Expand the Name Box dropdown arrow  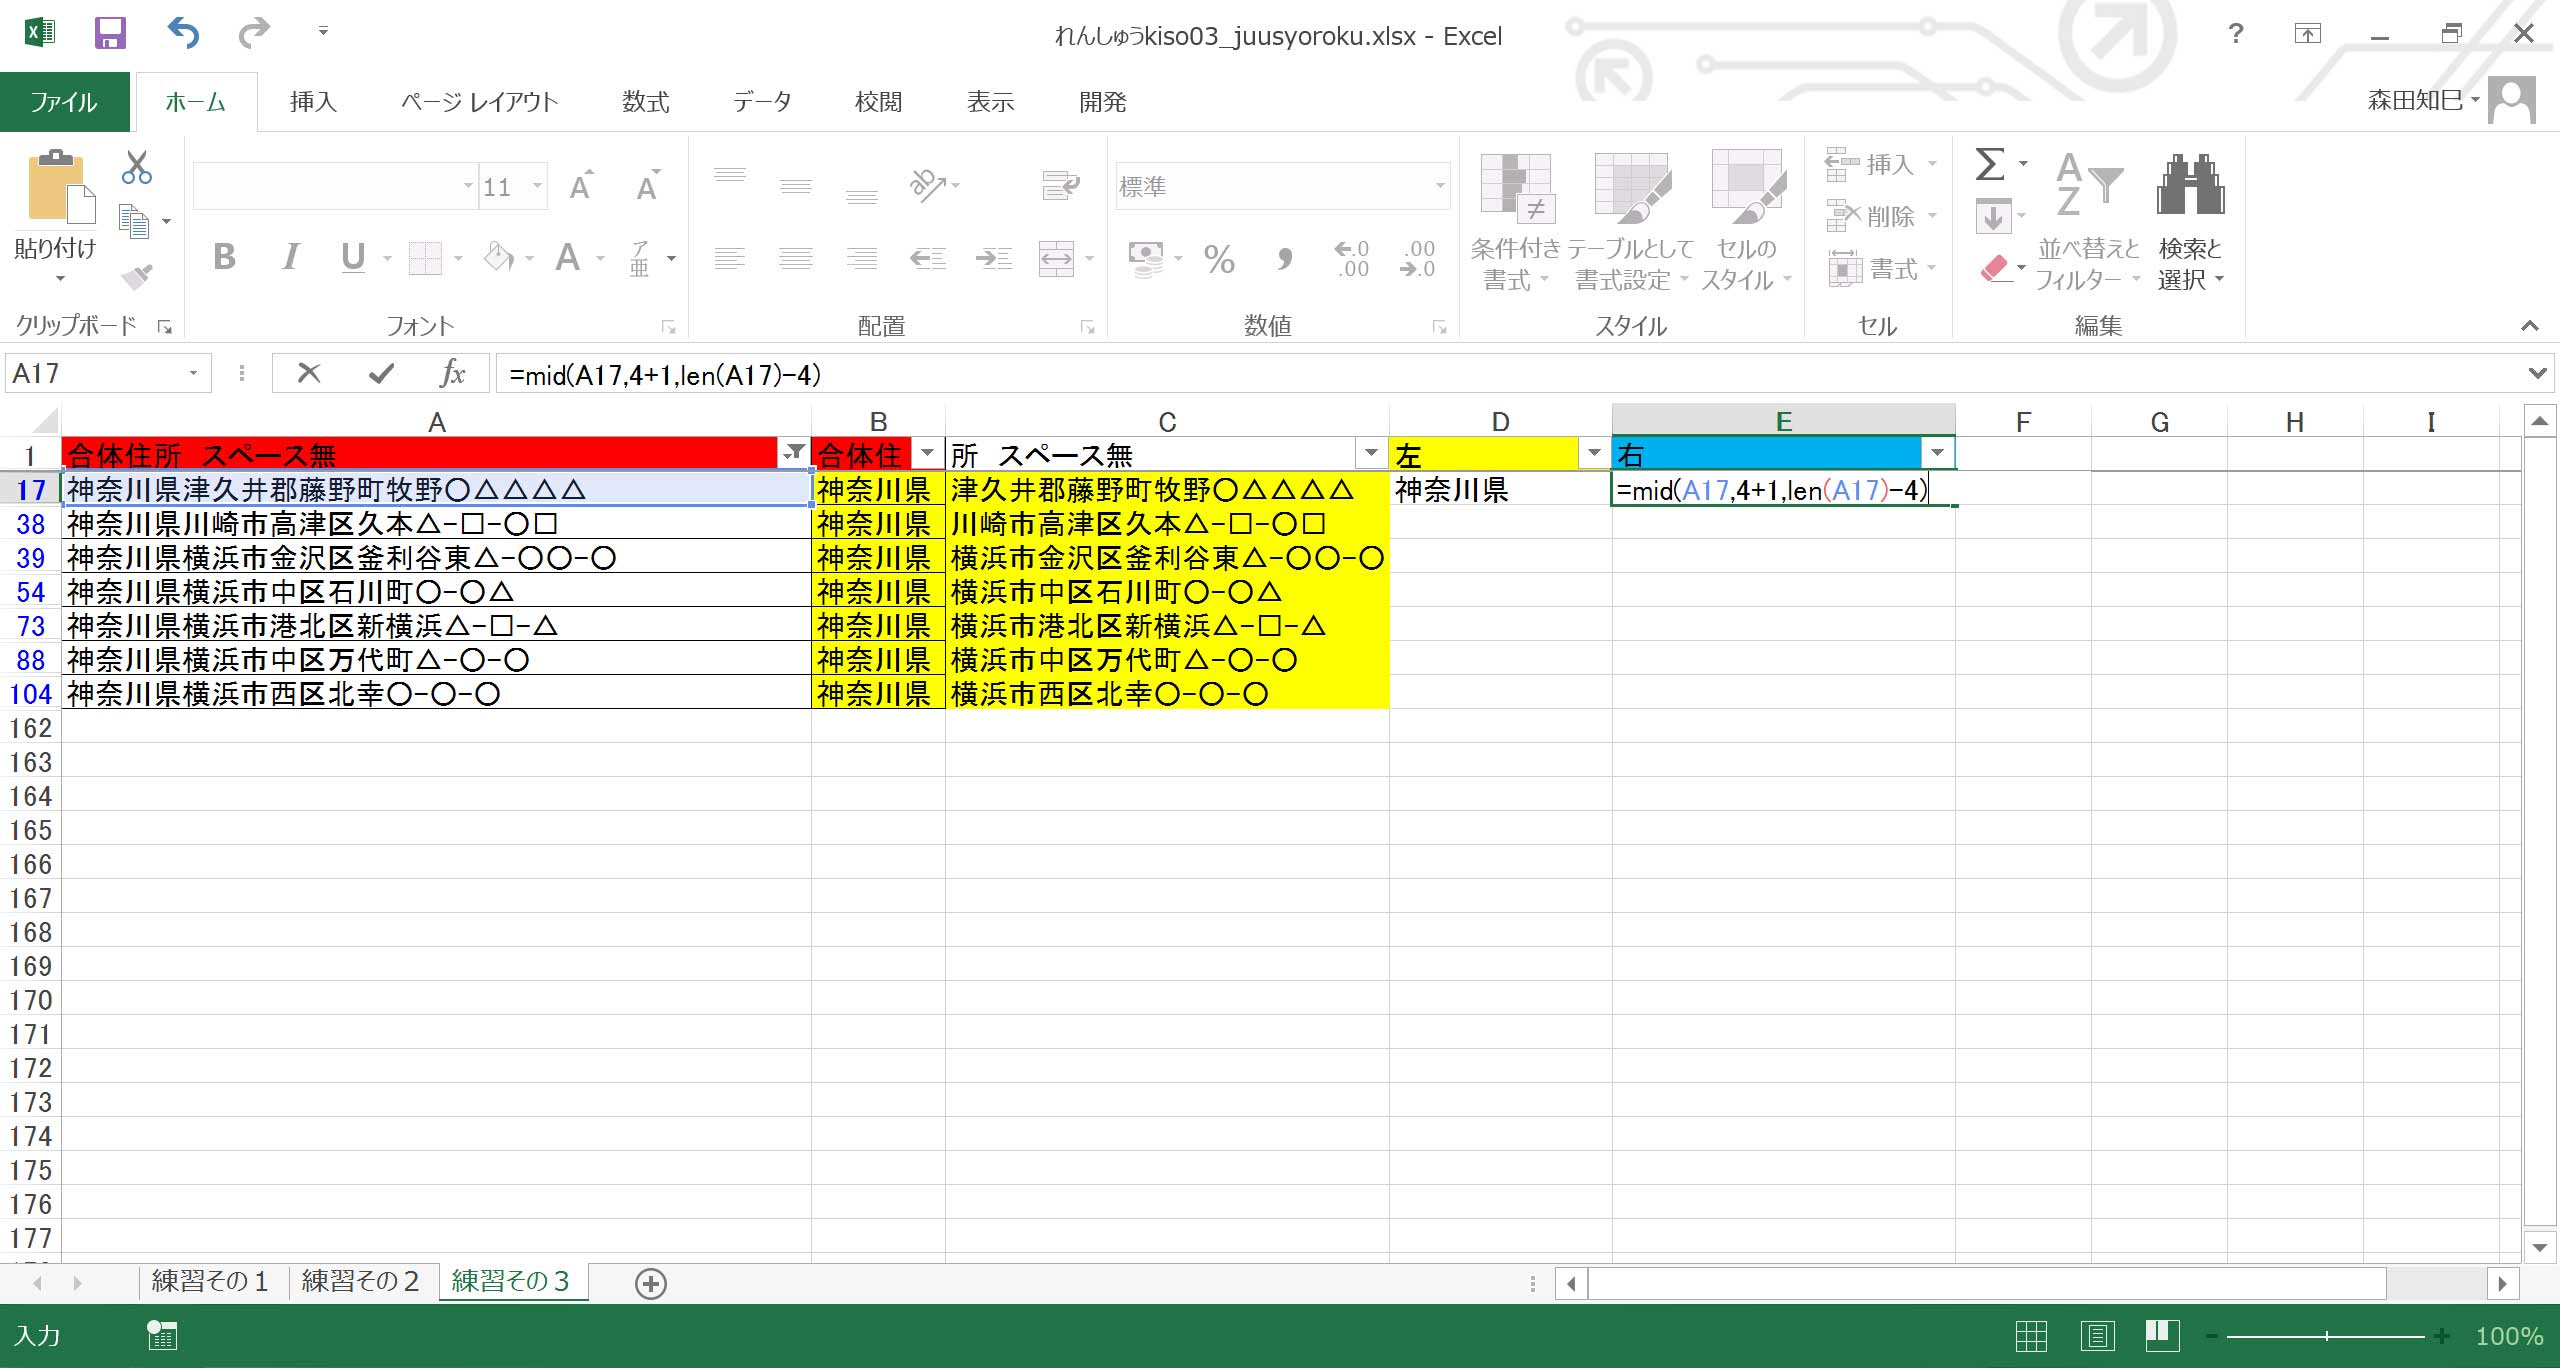(x=193, y=374)
